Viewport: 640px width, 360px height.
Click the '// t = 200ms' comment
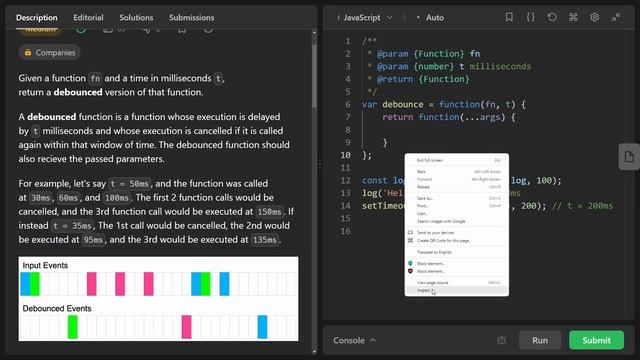coord(582,206)
